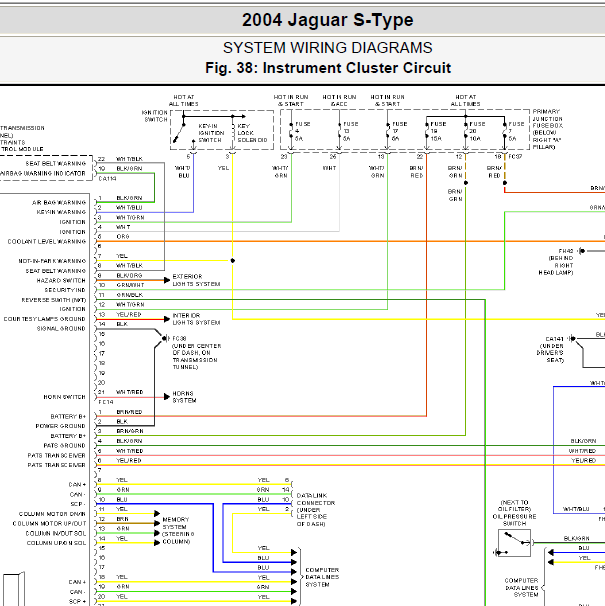Image resolution: width=605 pixels, height=606 pixels.
Task: Click the "FUSE 17 5A" label
Action: (x=399, y=131)
